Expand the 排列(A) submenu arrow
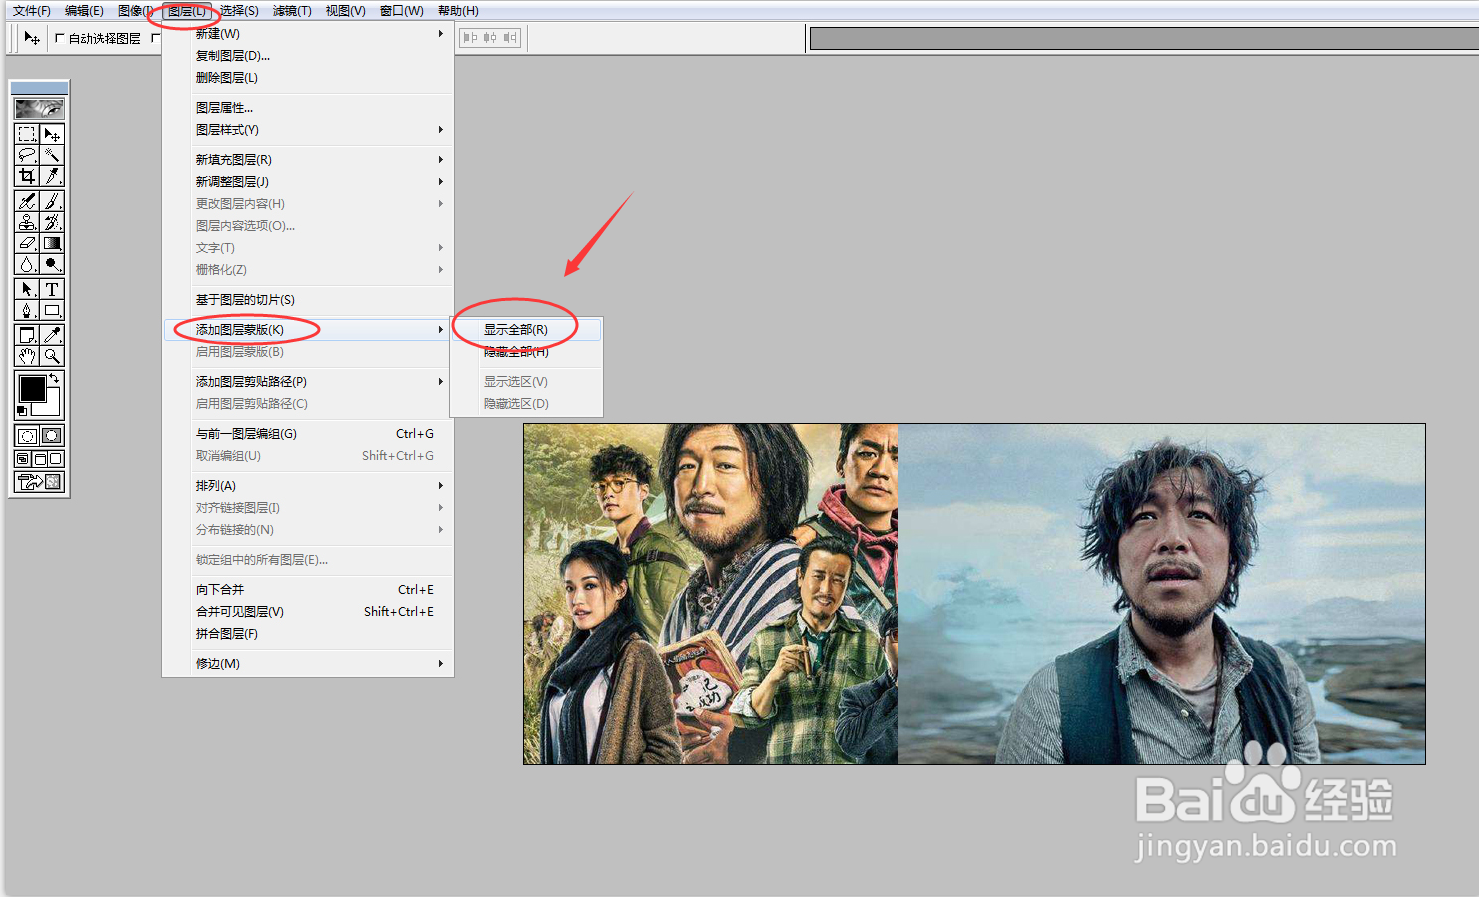This screenshot has height=897, width=1479. click(x=440, y=486)
